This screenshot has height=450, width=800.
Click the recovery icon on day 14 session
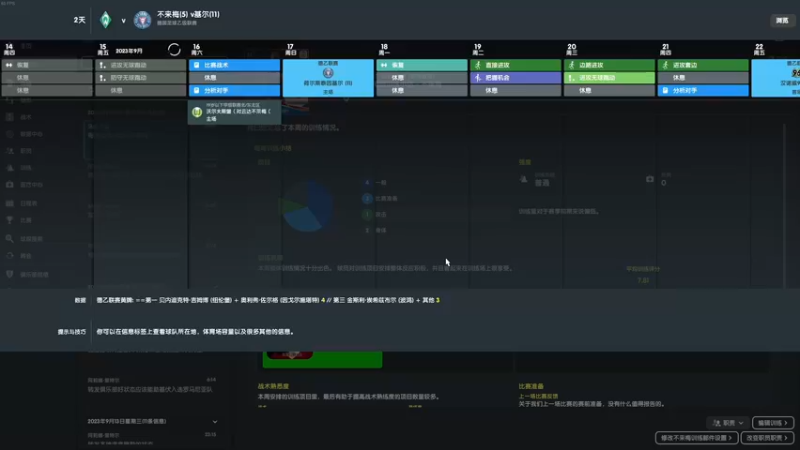(x=9, y=65)
